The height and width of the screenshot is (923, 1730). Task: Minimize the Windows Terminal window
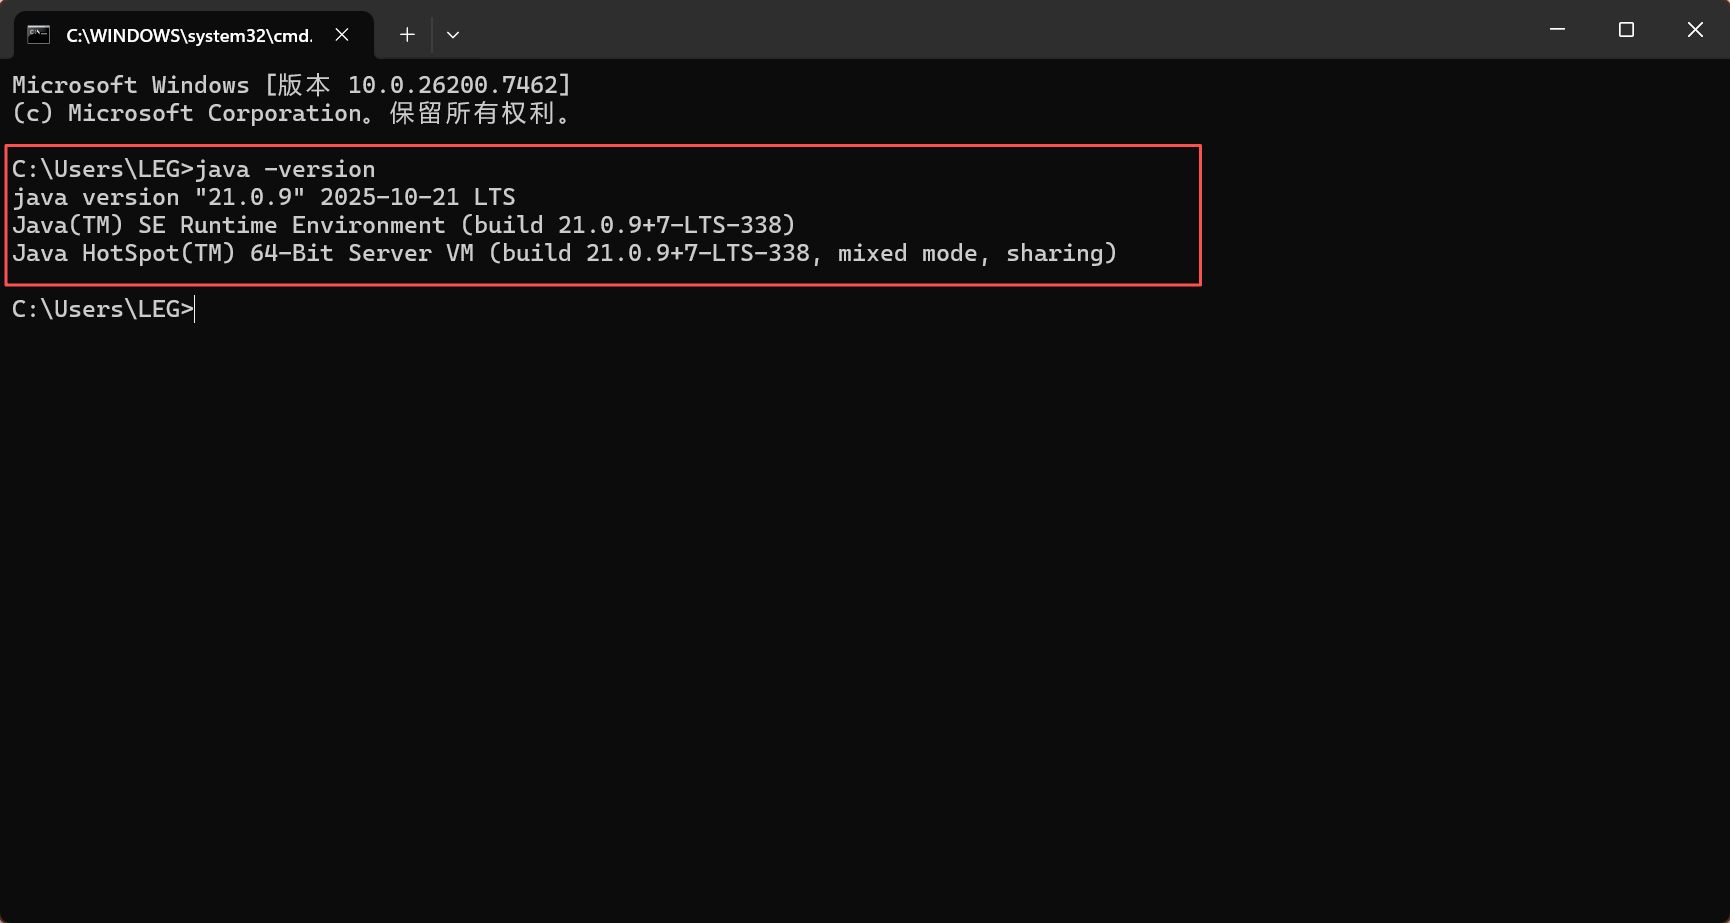click(1556, 29)
